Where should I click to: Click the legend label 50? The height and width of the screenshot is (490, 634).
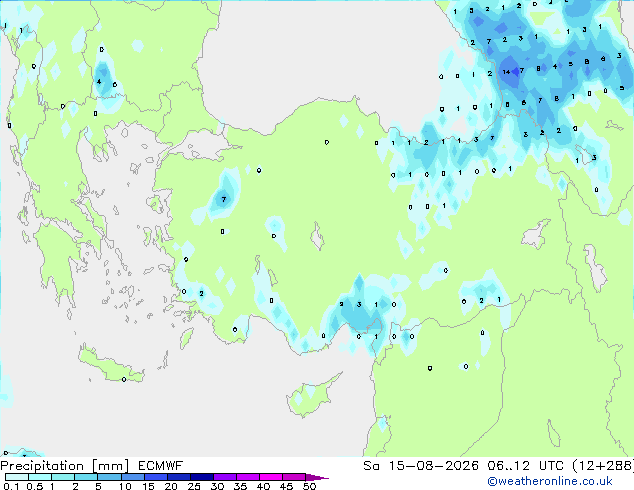309,486
